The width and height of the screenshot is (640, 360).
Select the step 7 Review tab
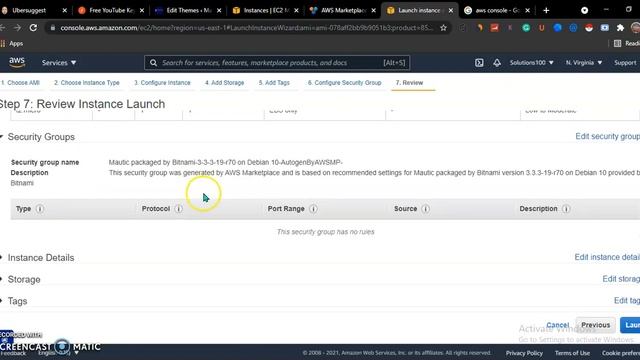pyautogui.click(x=409, y=82)
